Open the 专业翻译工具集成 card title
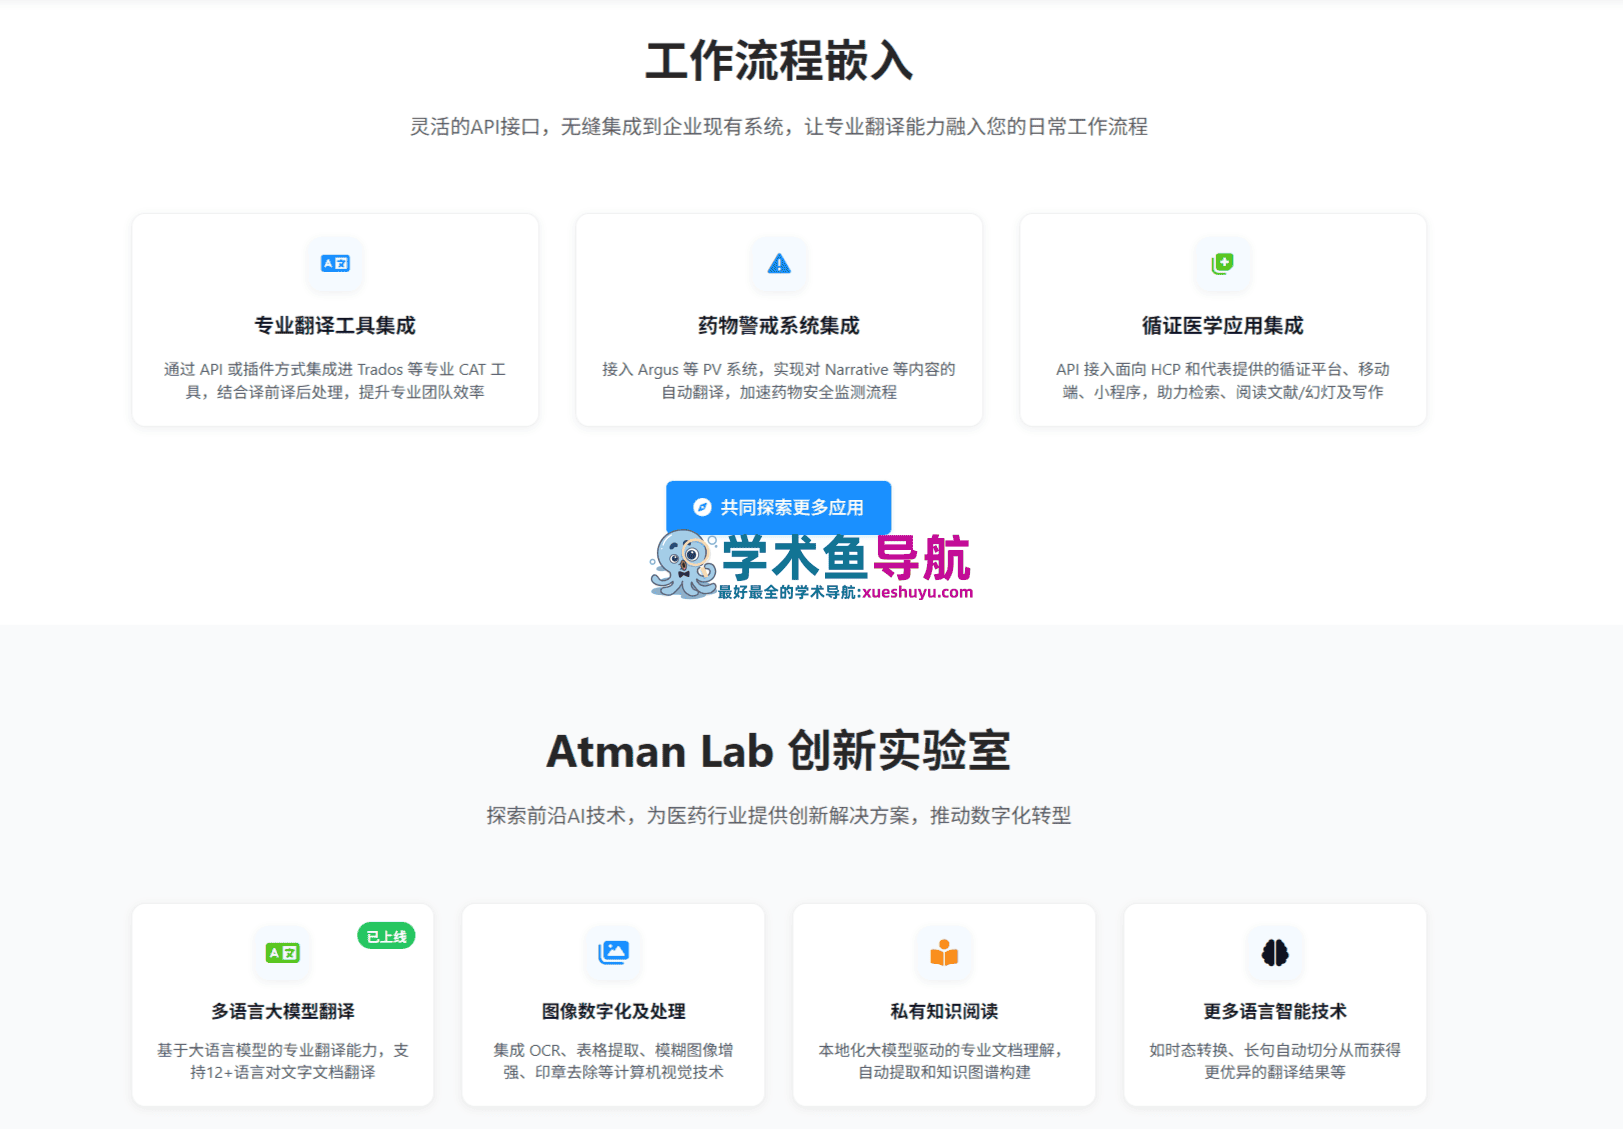The height and width of the screenshot is (1129, 1623). 335,326
